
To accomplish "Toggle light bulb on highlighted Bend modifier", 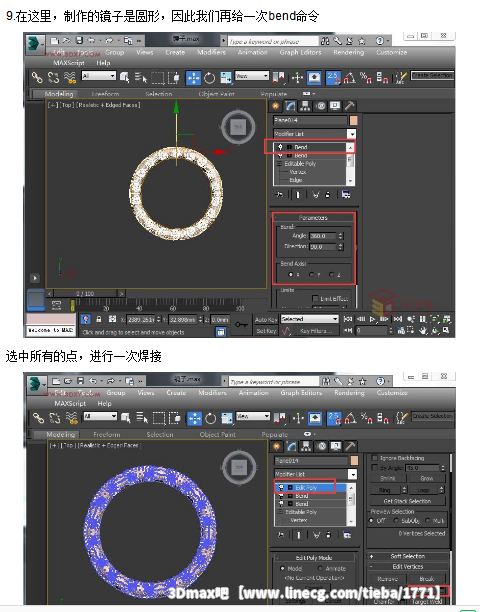I will tap(280, 147).
